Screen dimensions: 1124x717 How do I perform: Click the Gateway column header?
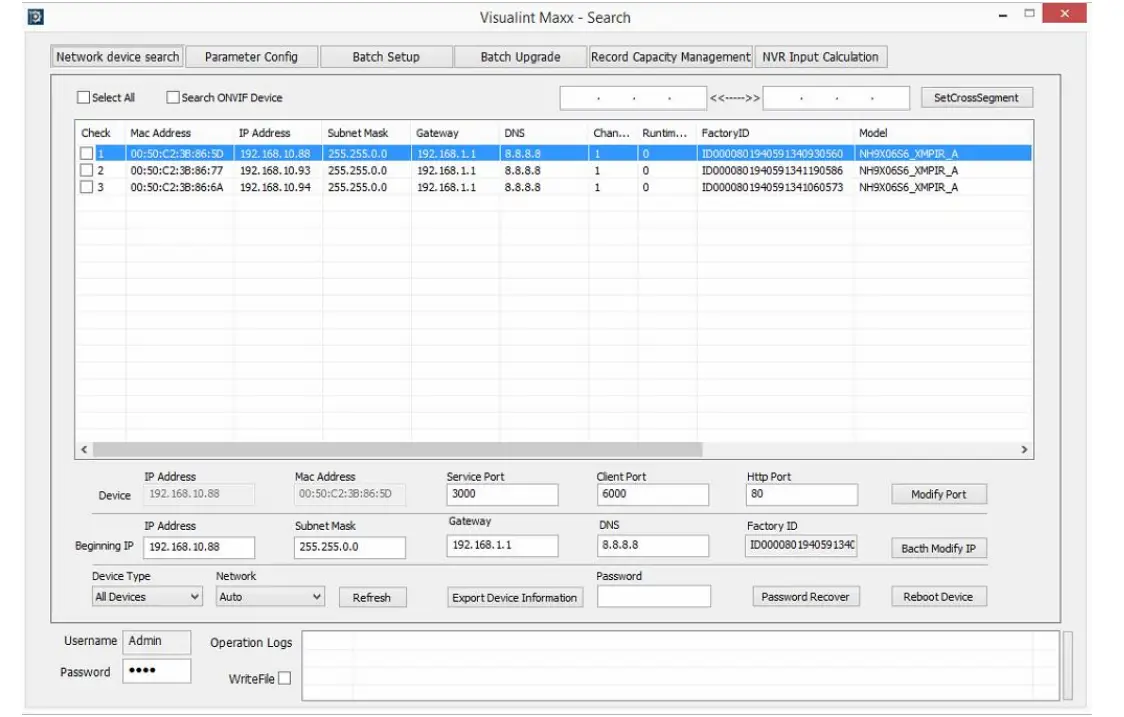pyautogui.click(x=437, y=133)
